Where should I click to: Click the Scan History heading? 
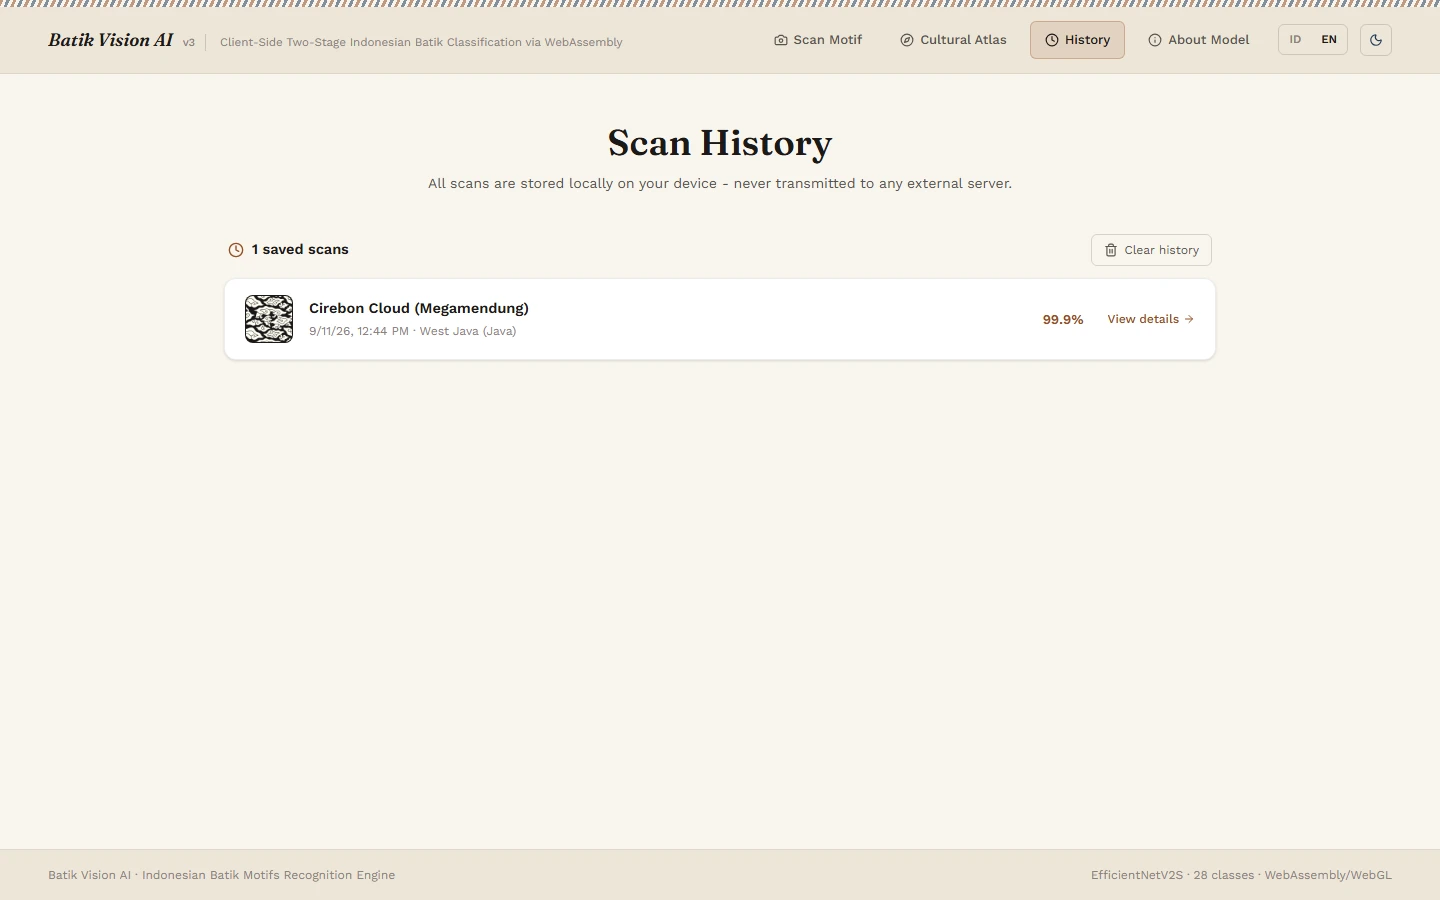[x=720, y=143]
